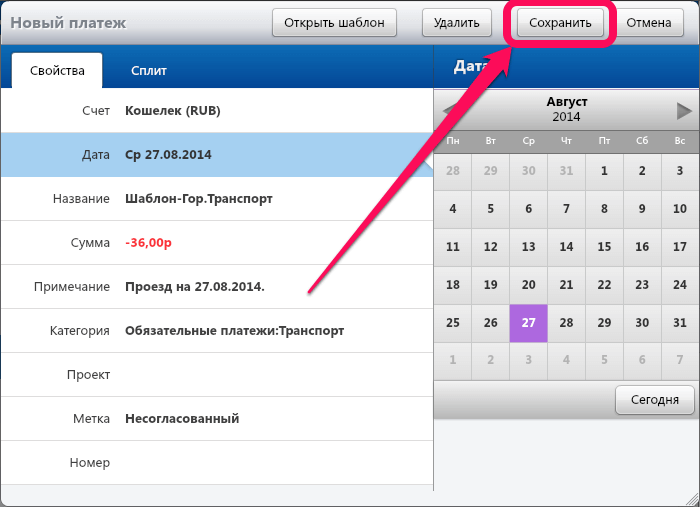Edit the Сумма value -36,00р
Viewport: 700px width, 507px height.
[x=217, y=243]
